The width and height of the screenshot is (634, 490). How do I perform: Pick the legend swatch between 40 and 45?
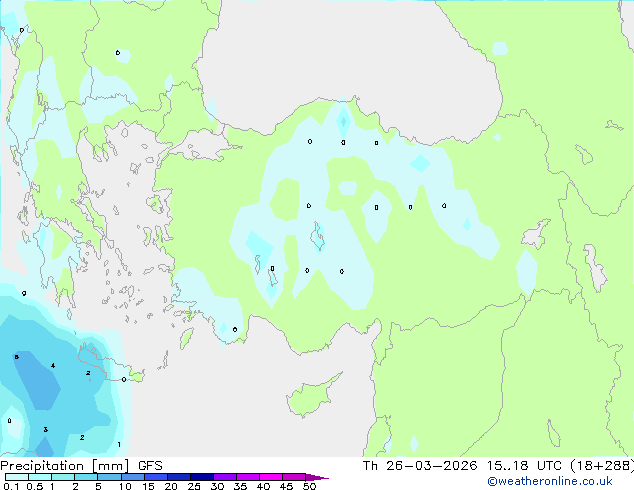(x=271, y=477)
